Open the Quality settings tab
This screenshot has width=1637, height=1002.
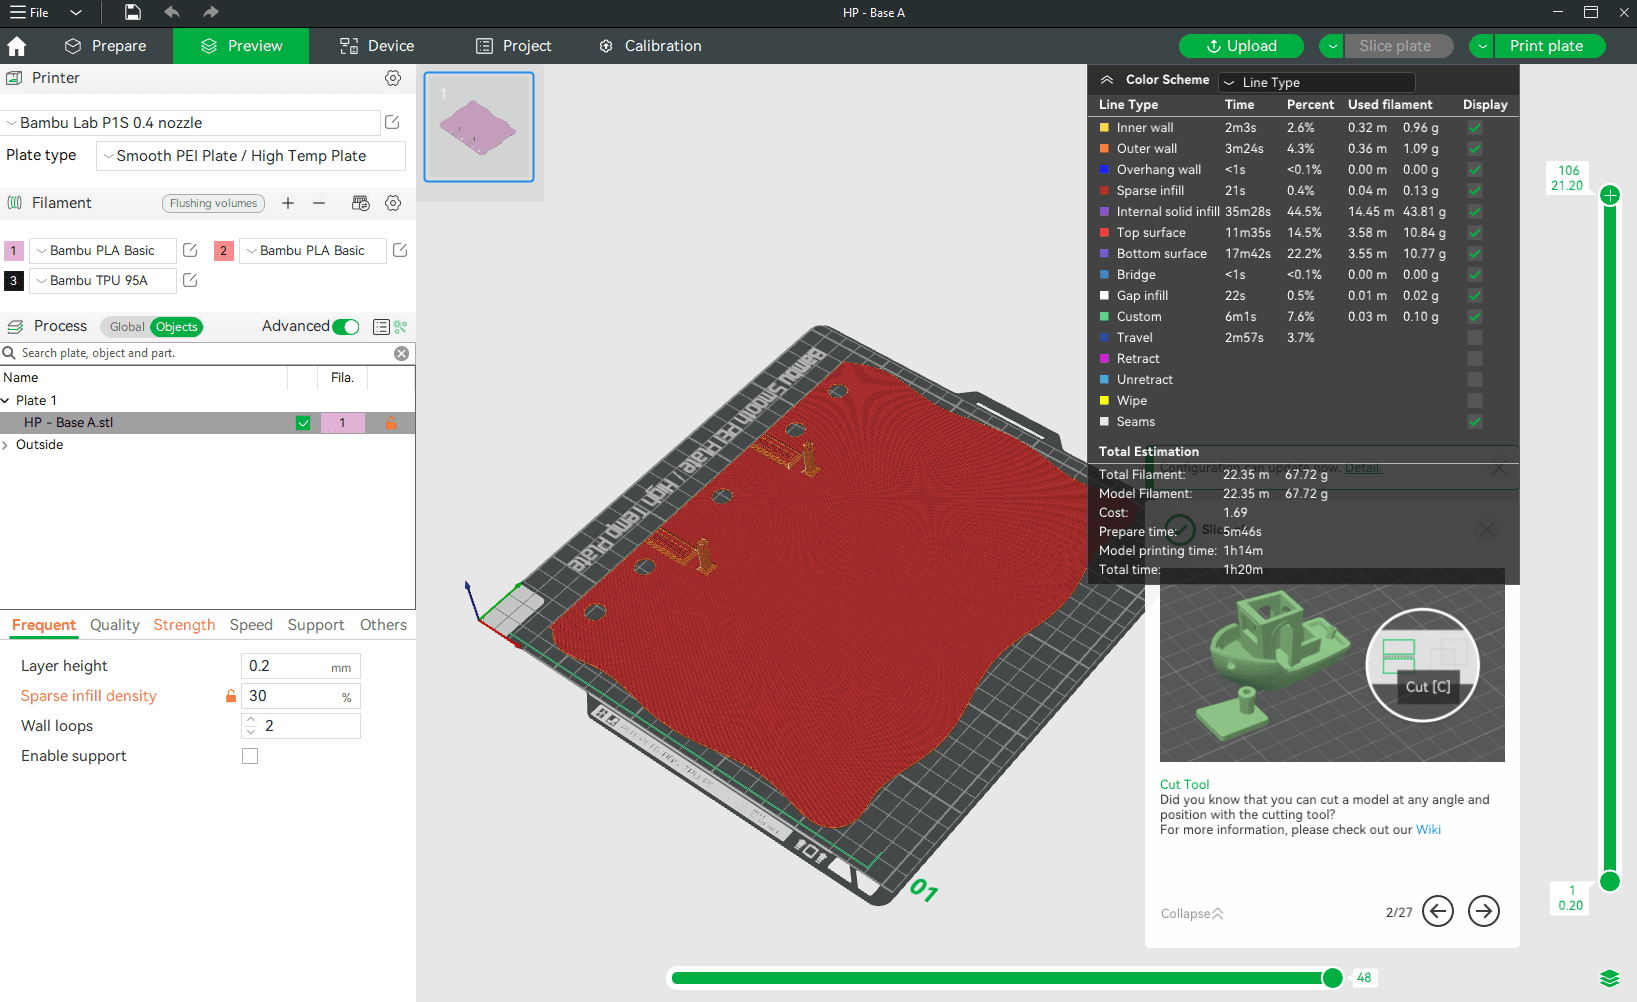114,625
